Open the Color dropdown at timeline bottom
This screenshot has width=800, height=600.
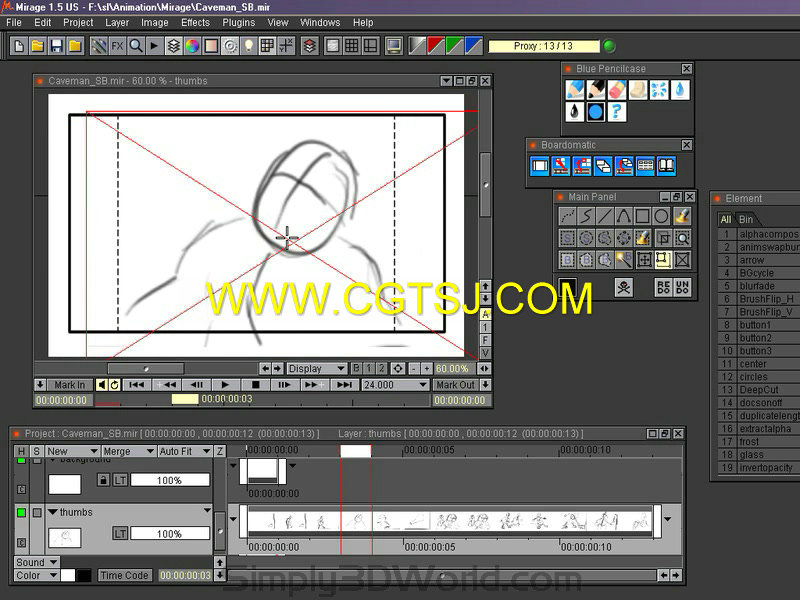click(x=36, y=576)
